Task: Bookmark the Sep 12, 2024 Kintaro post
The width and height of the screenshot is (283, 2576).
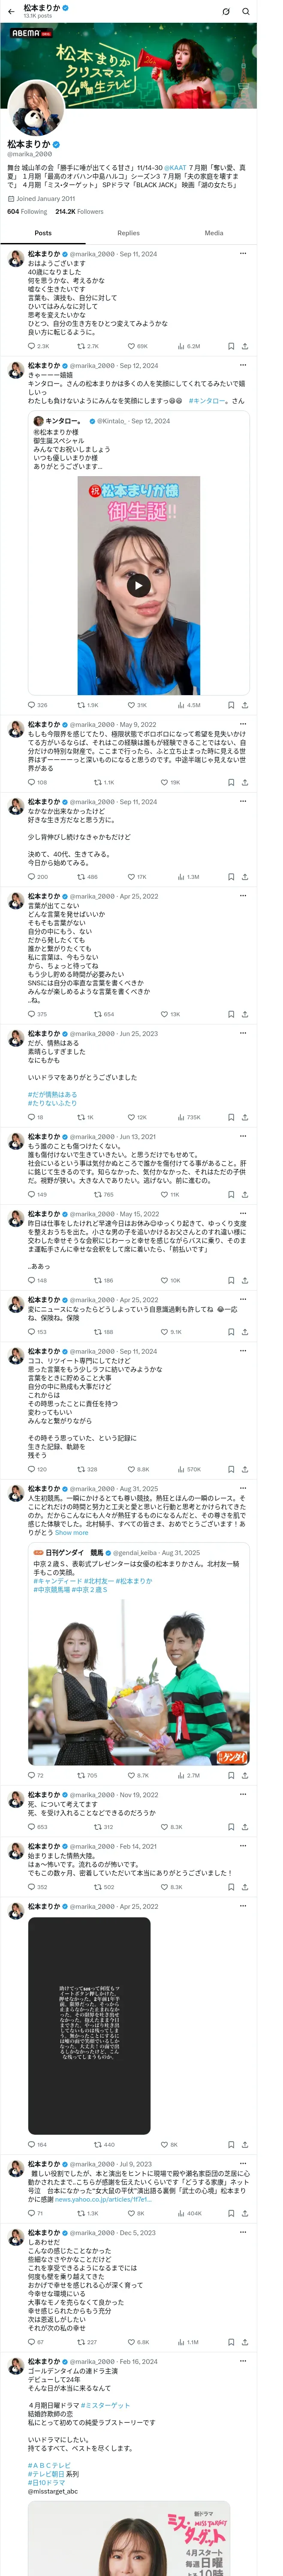Action: coord(230,705)
